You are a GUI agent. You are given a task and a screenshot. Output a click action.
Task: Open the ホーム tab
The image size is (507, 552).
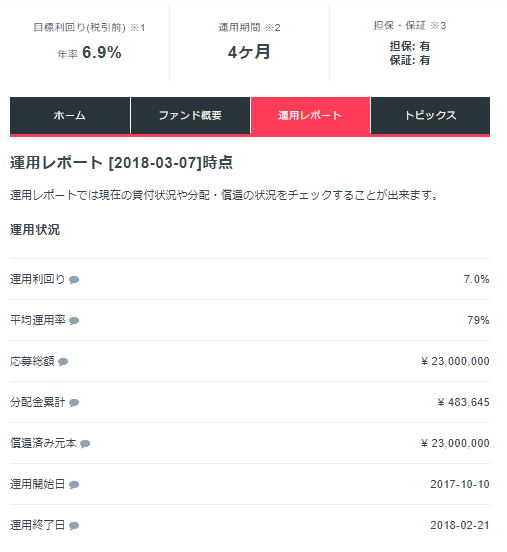coord(70,115)
